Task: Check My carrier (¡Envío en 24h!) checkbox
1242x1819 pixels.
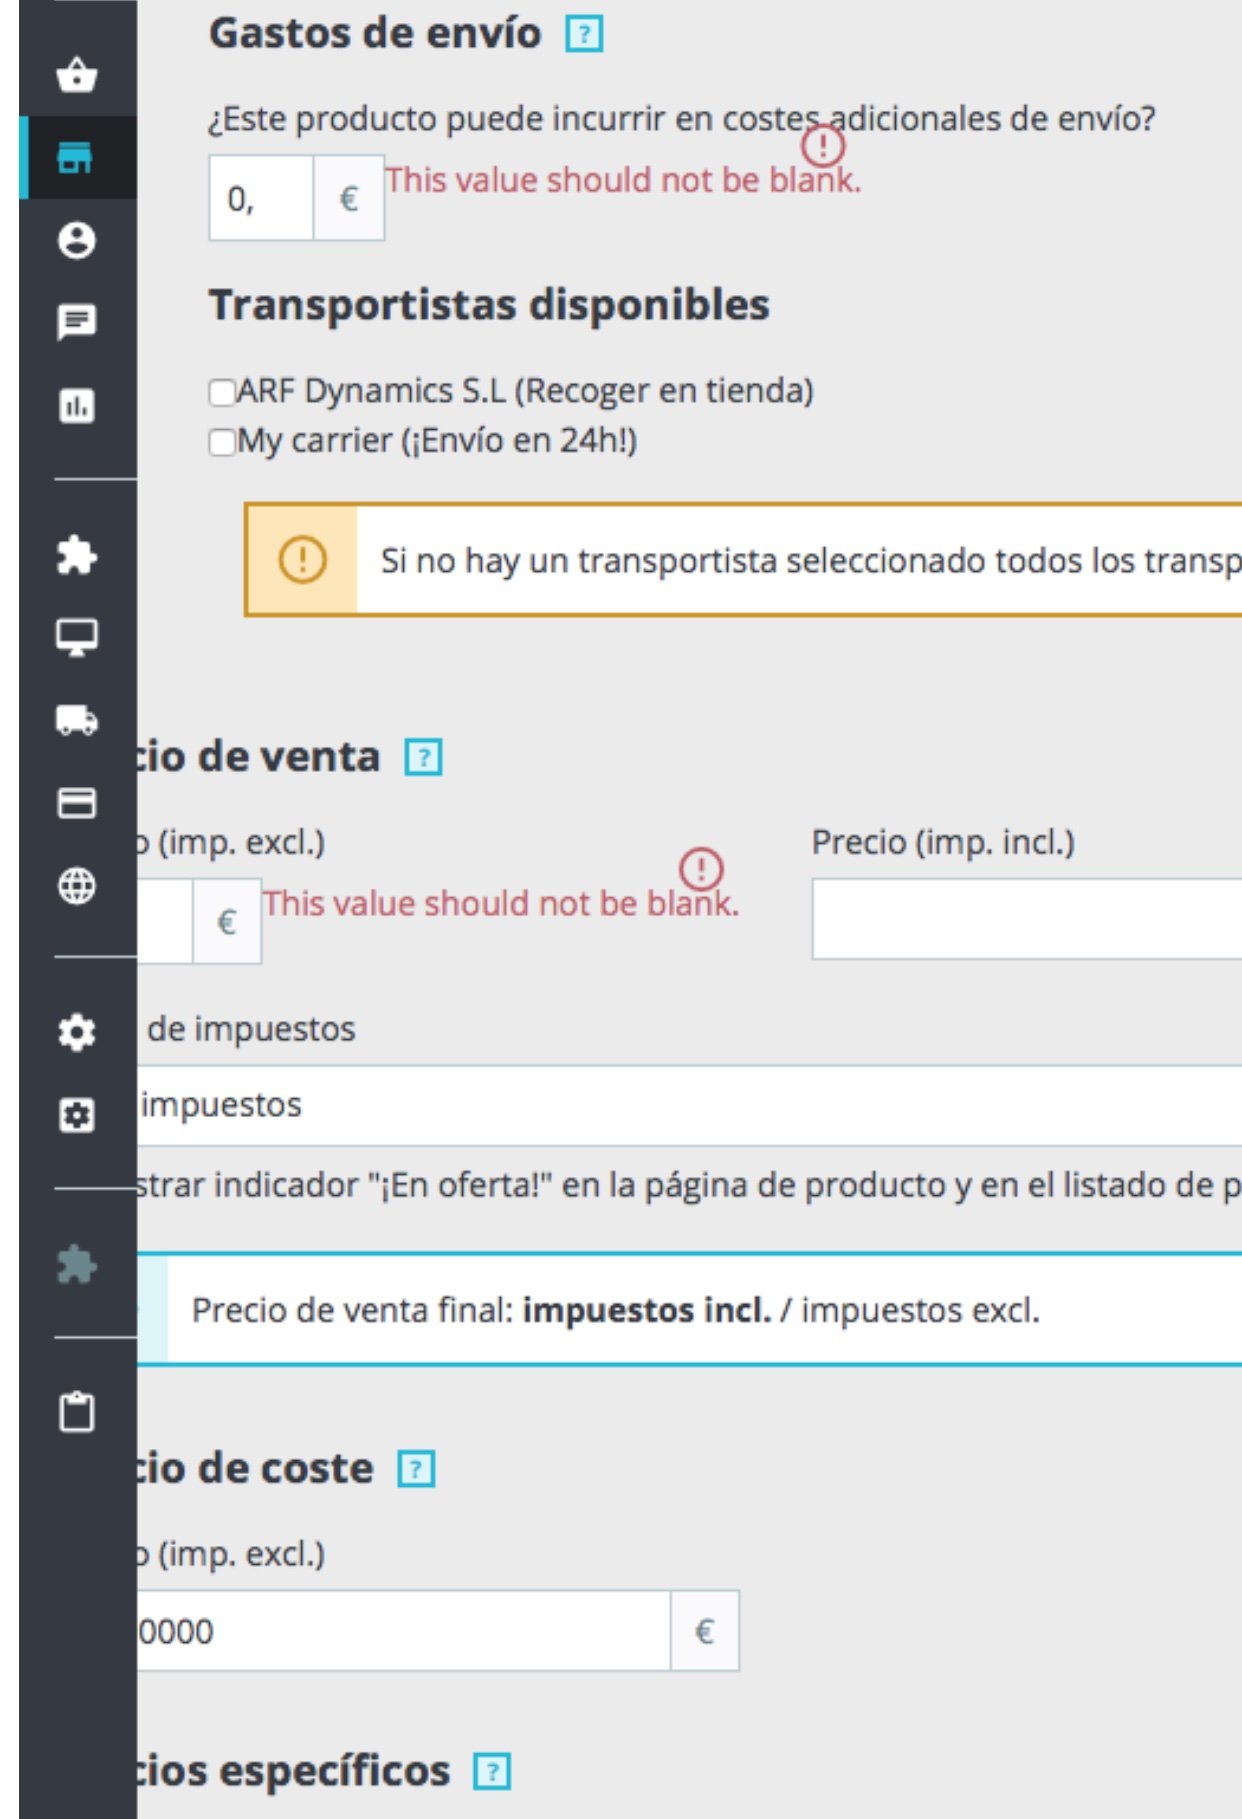Action: tap(221, 442)
